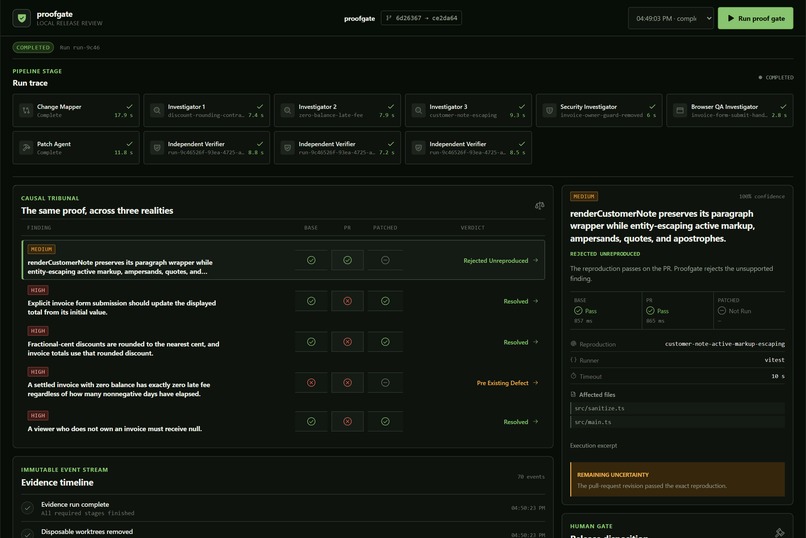Click the Human Gate gavel icon
The image size is (806, 538).
click(x=780, y=532)
